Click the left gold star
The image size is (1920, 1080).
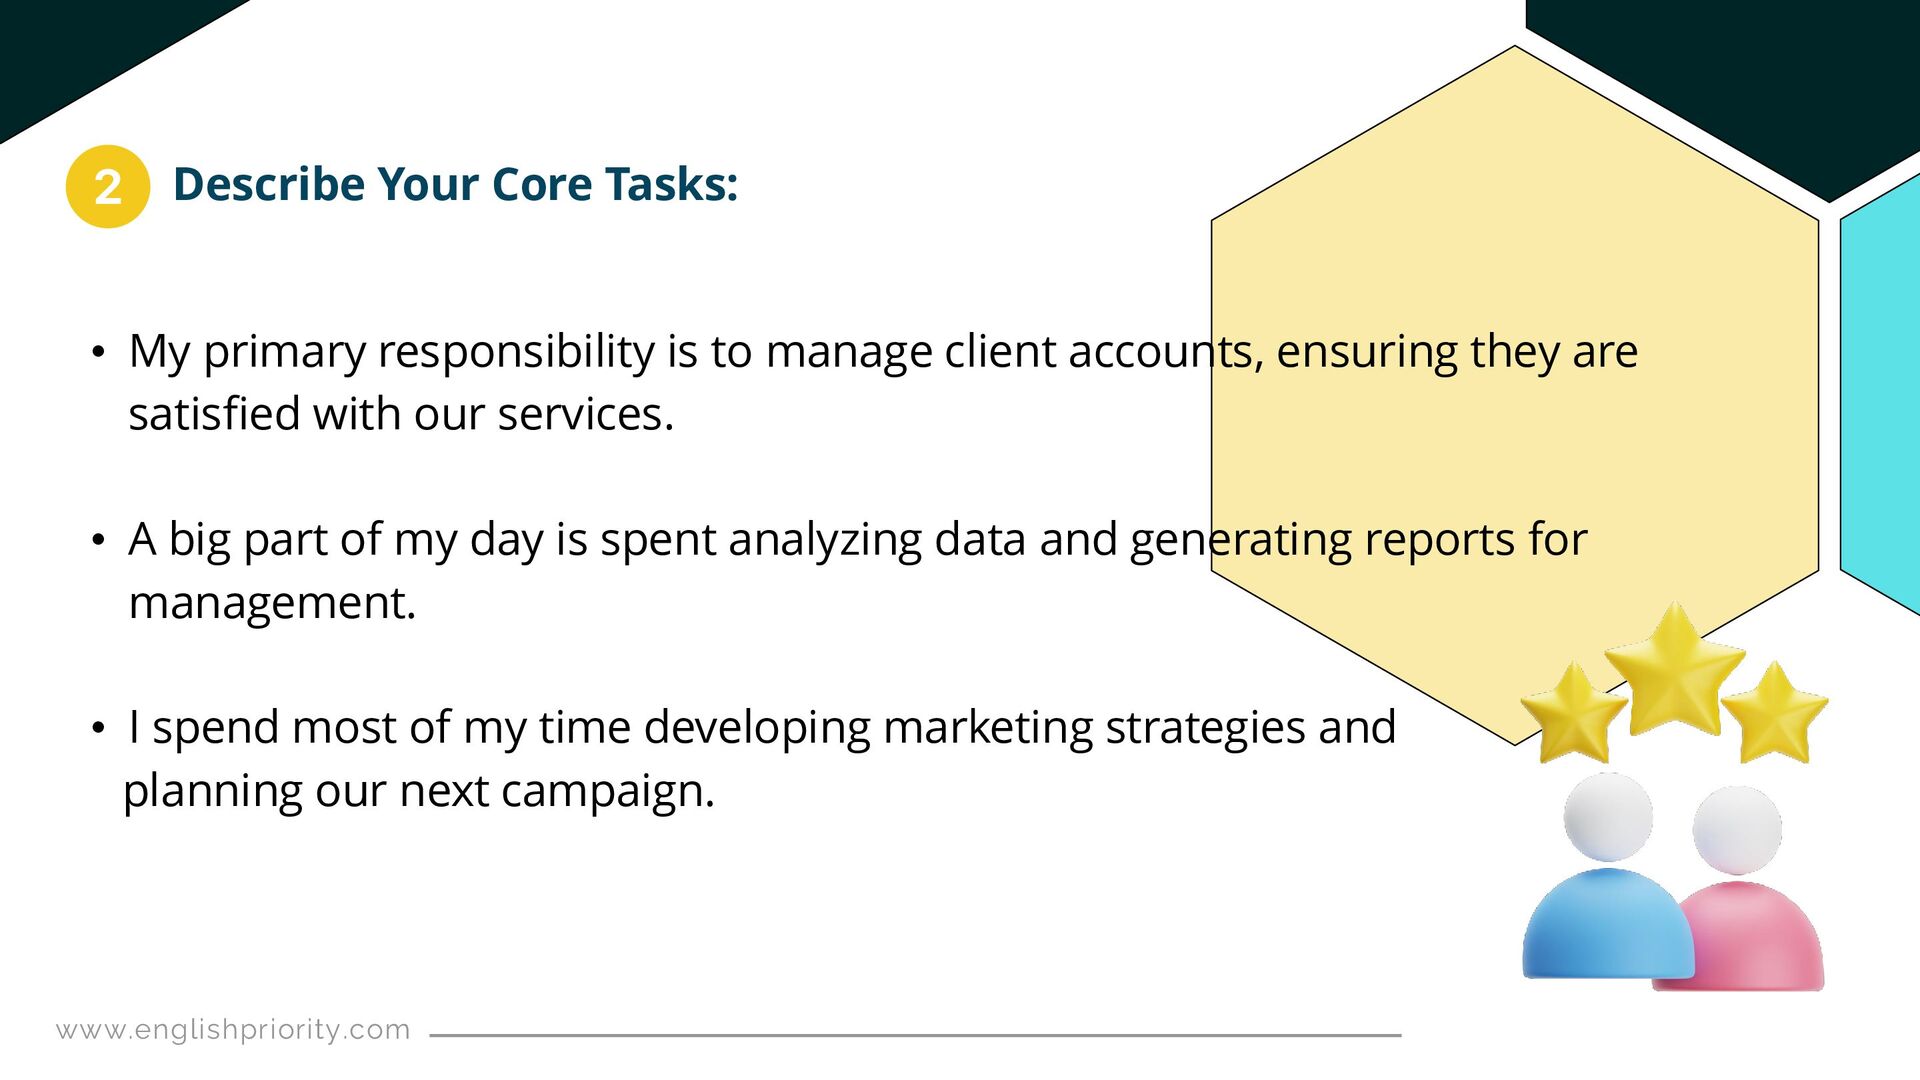[1574, 712]
